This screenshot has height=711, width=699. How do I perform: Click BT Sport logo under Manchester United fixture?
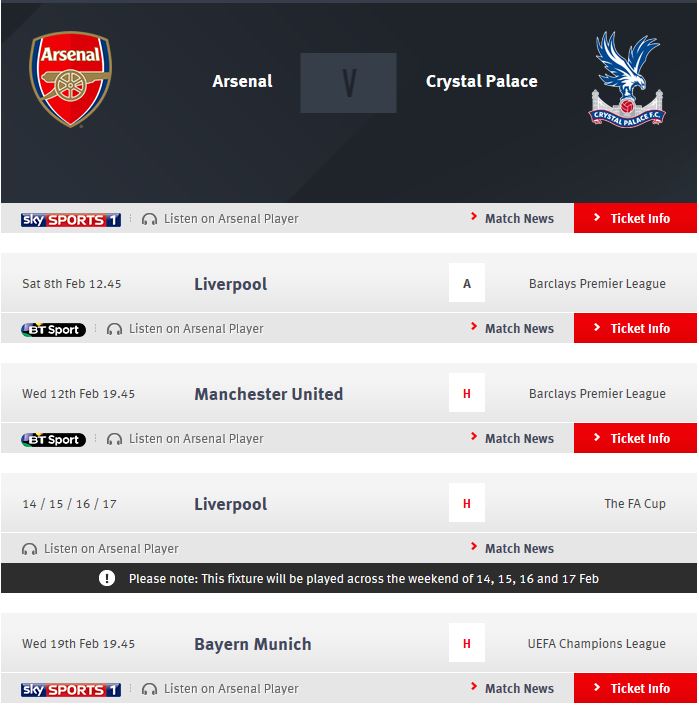click(x=53, y=439)
